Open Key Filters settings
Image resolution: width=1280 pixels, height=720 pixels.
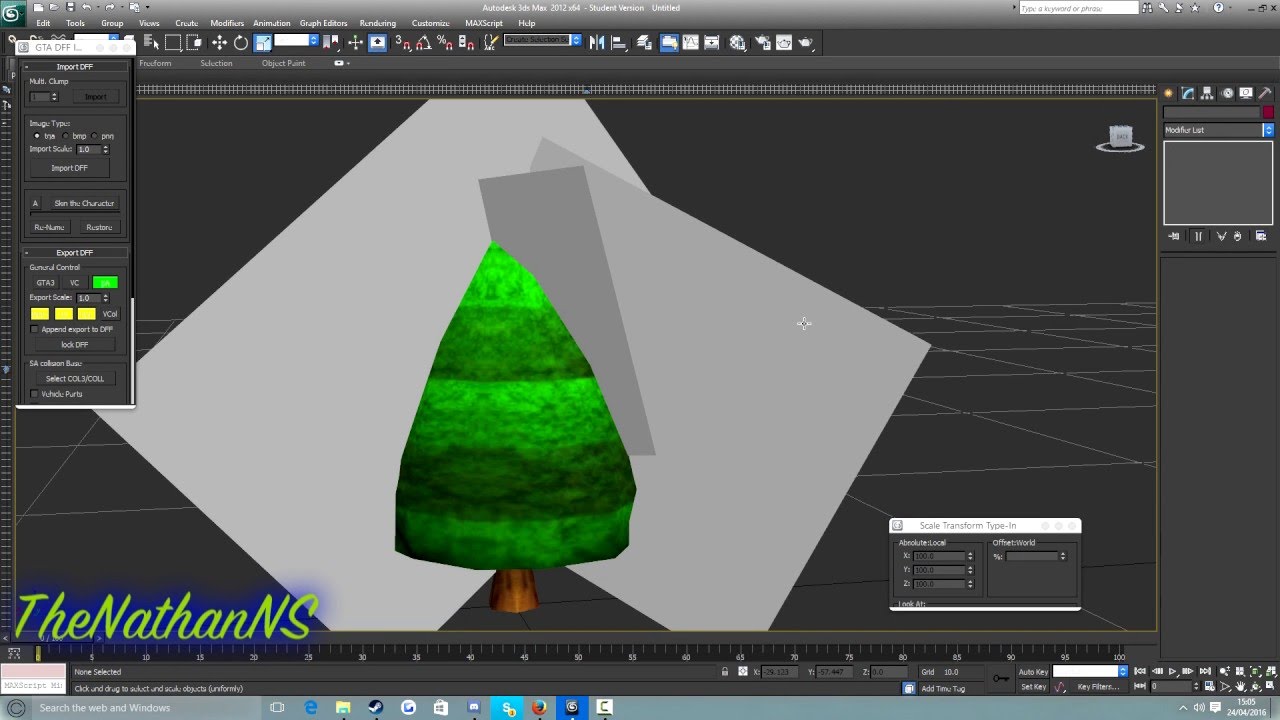[x=1098, y=687]
